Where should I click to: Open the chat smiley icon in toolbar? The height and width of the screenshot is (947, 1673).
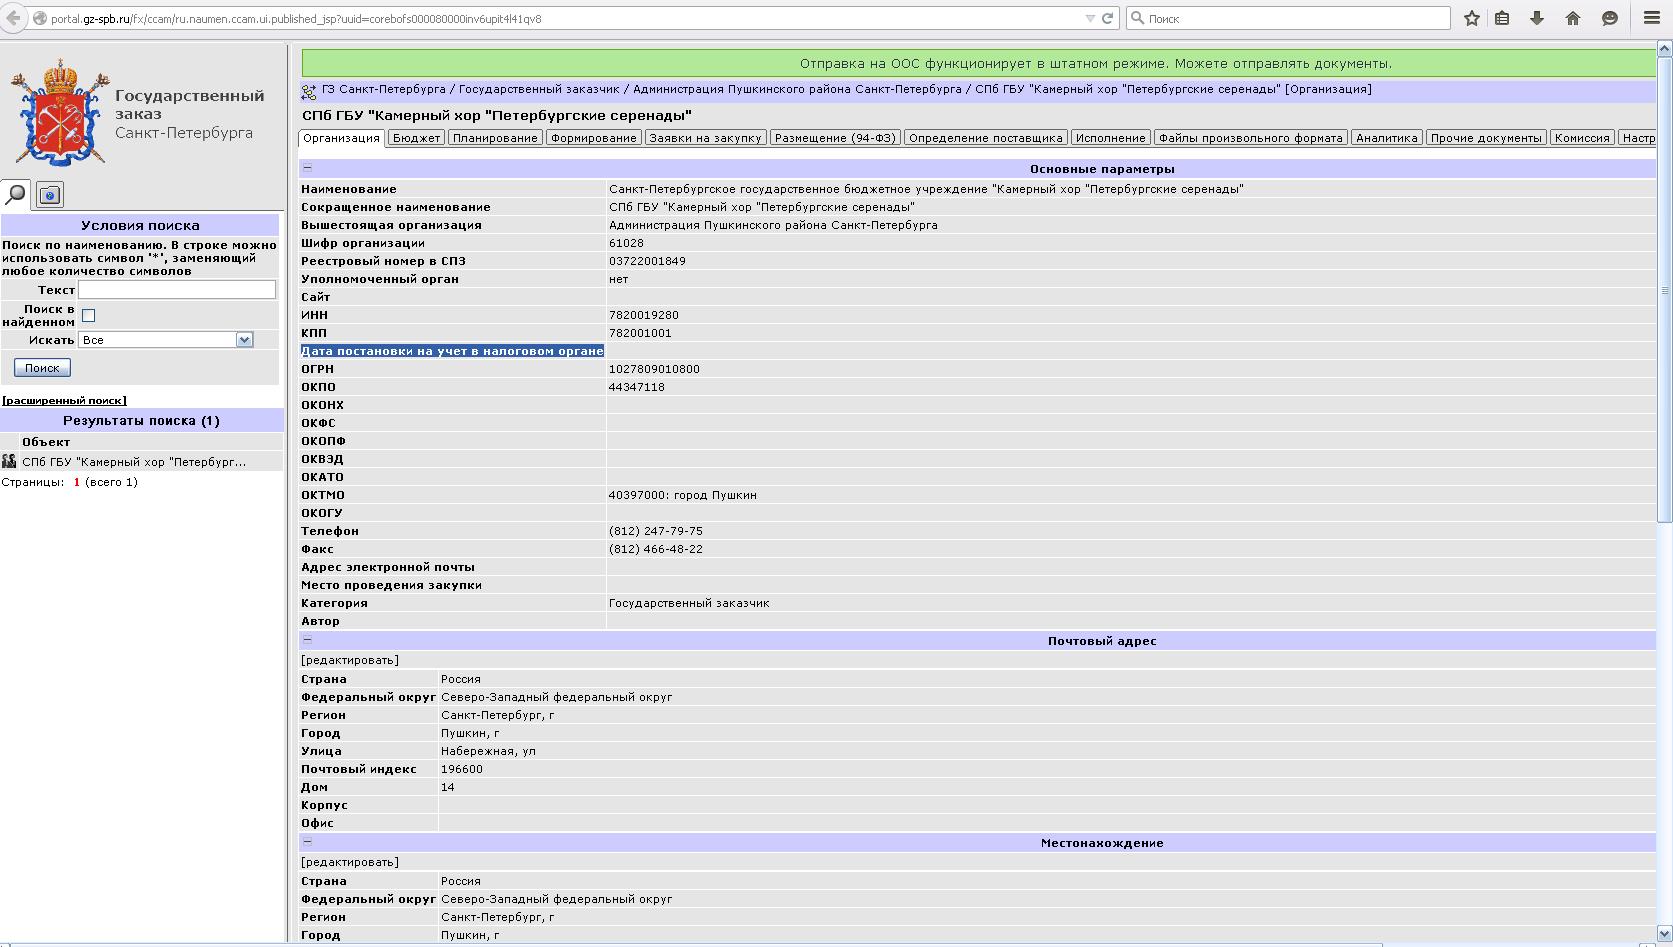pos(1610,18)
